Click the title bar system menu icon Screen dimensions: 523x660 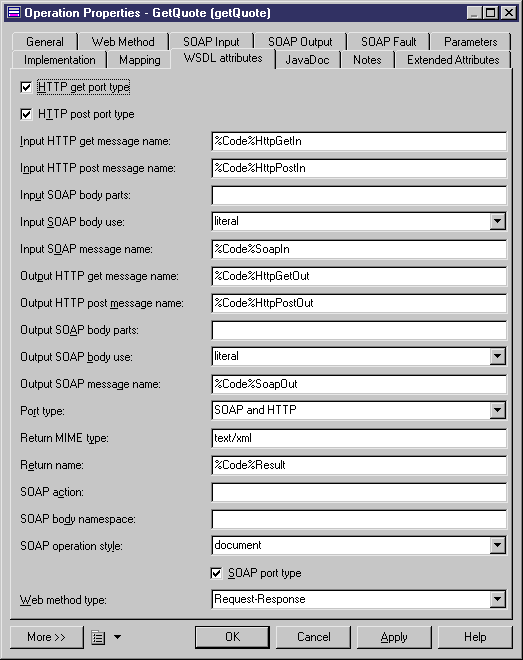(x=14, y=13)
